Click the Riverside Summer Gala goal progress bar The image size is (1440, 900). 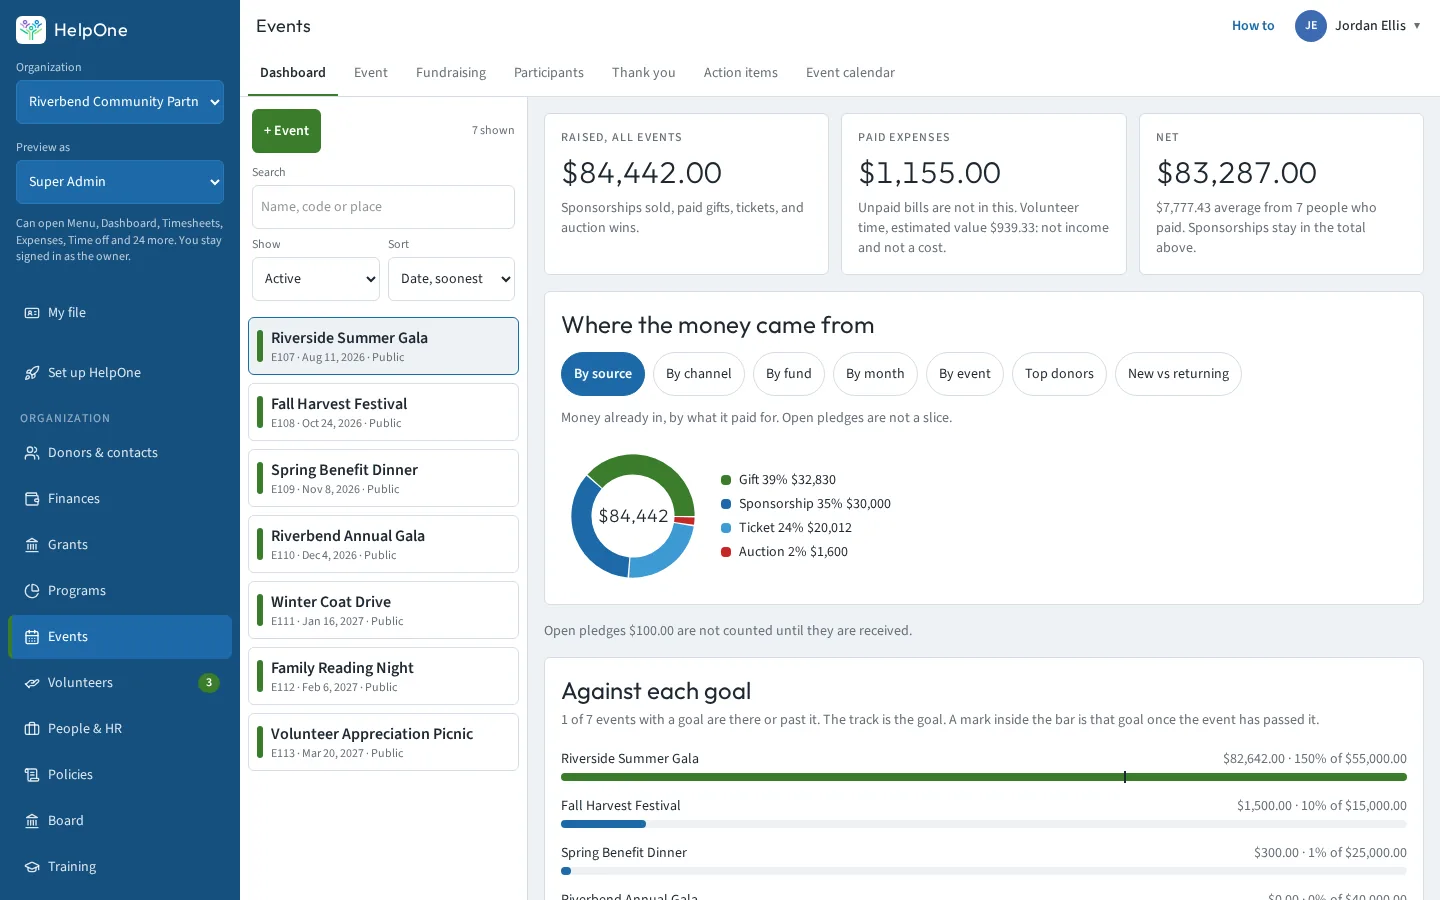(984, 777)
